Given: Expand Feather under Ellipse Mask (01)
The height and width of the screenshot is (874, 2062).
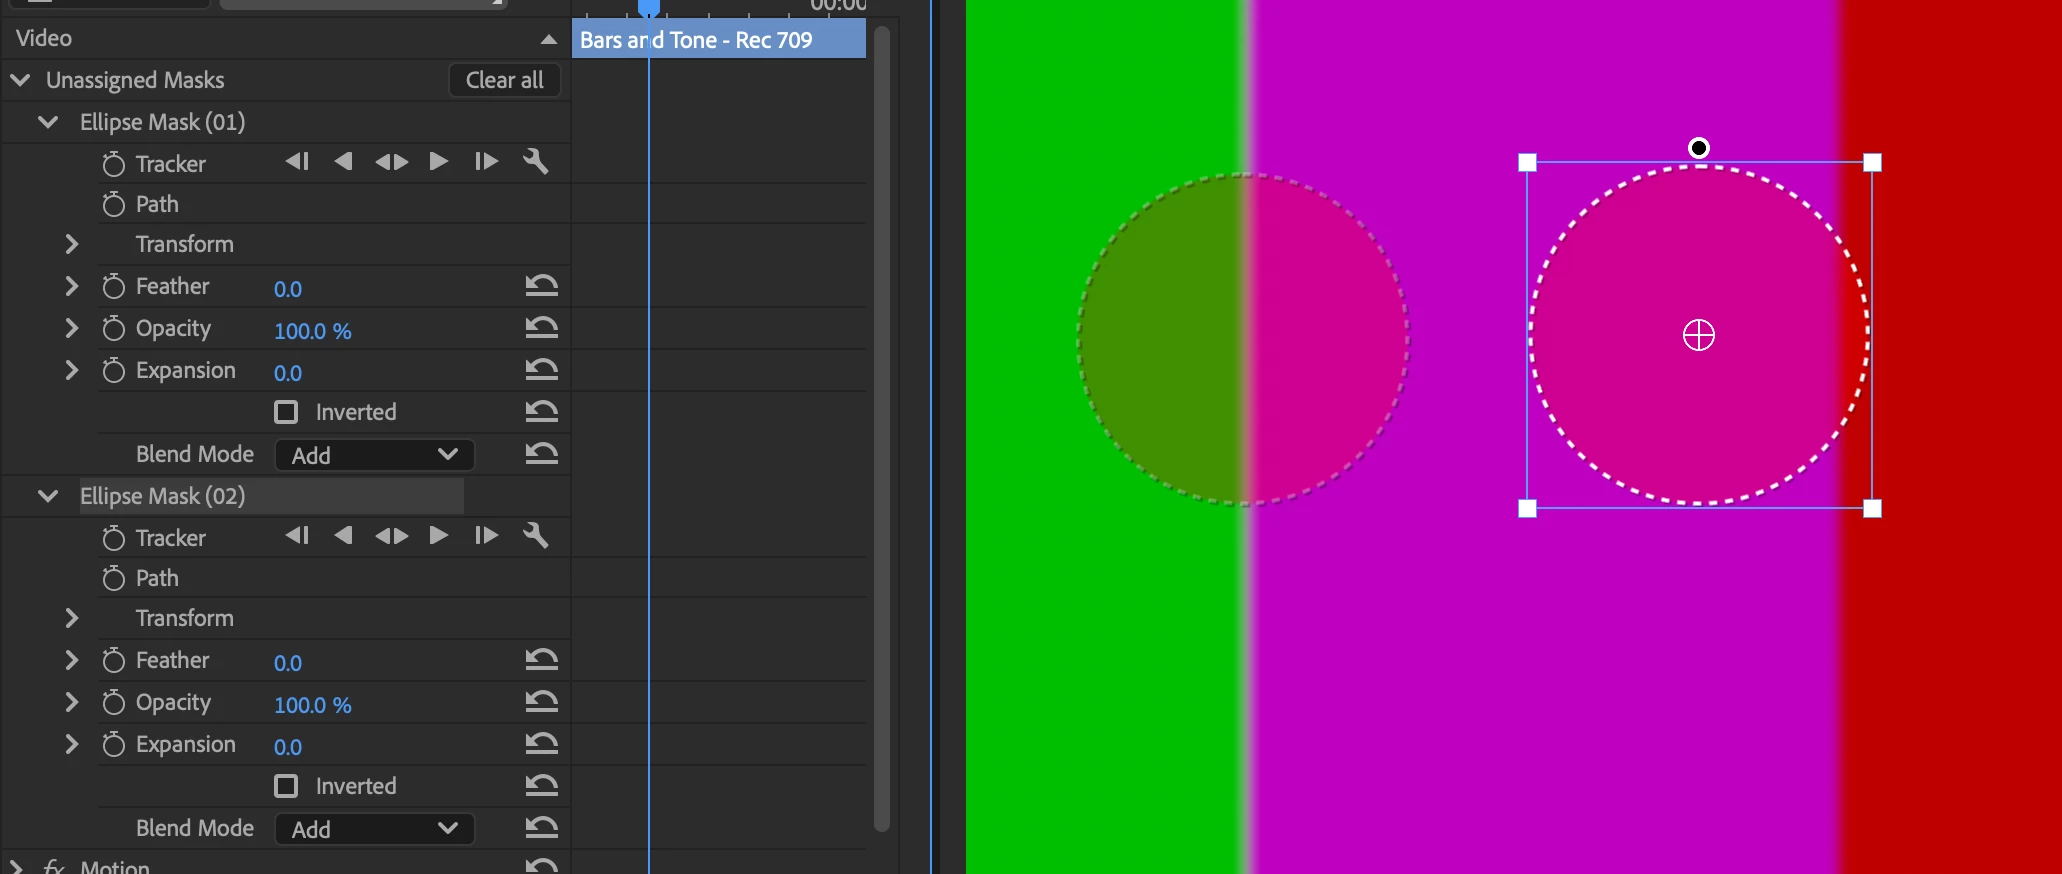Looking at the screenshot, I should (71, 286).
